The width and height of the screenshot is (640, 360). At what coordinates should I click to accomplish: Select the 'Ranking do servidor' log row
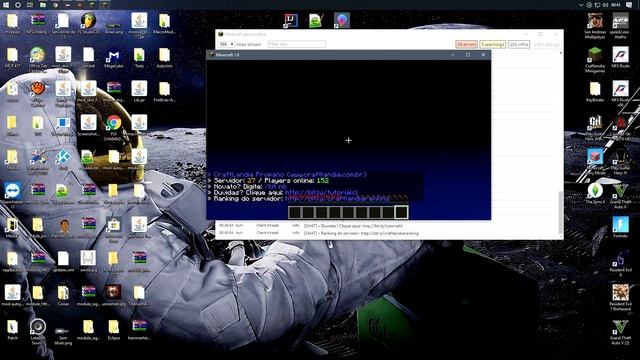387,233
